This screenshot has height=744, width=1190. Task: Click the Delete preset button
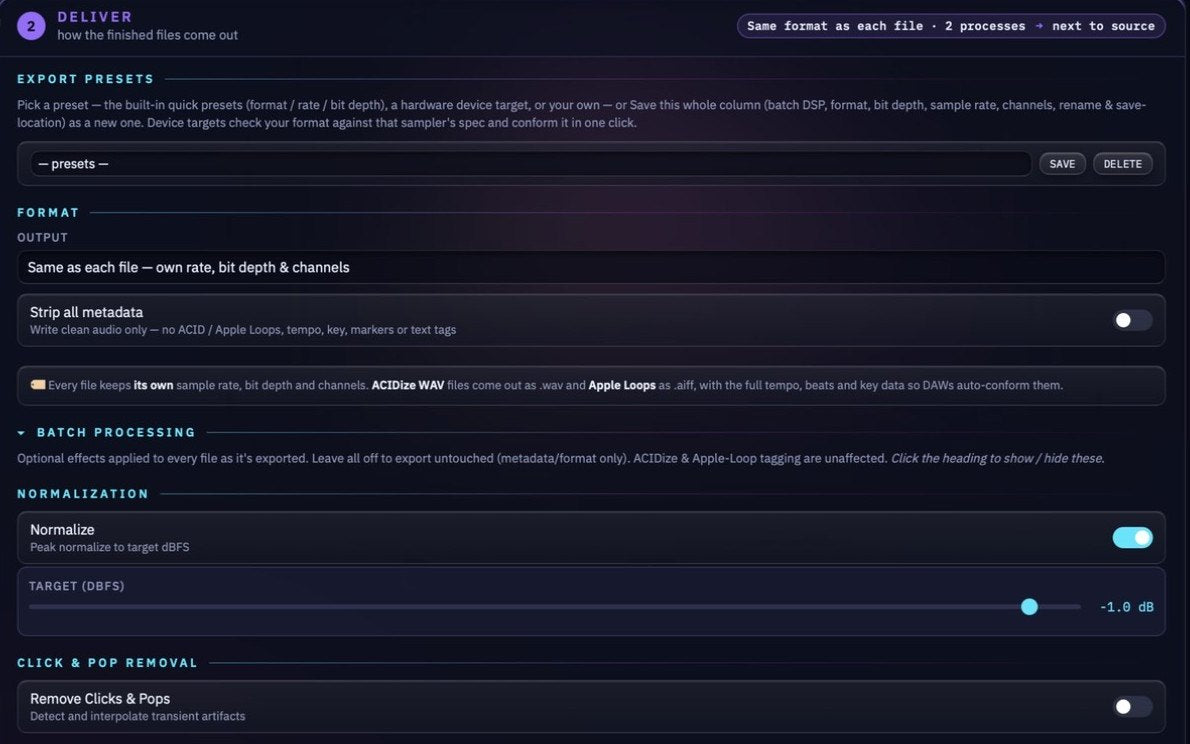1122,164
